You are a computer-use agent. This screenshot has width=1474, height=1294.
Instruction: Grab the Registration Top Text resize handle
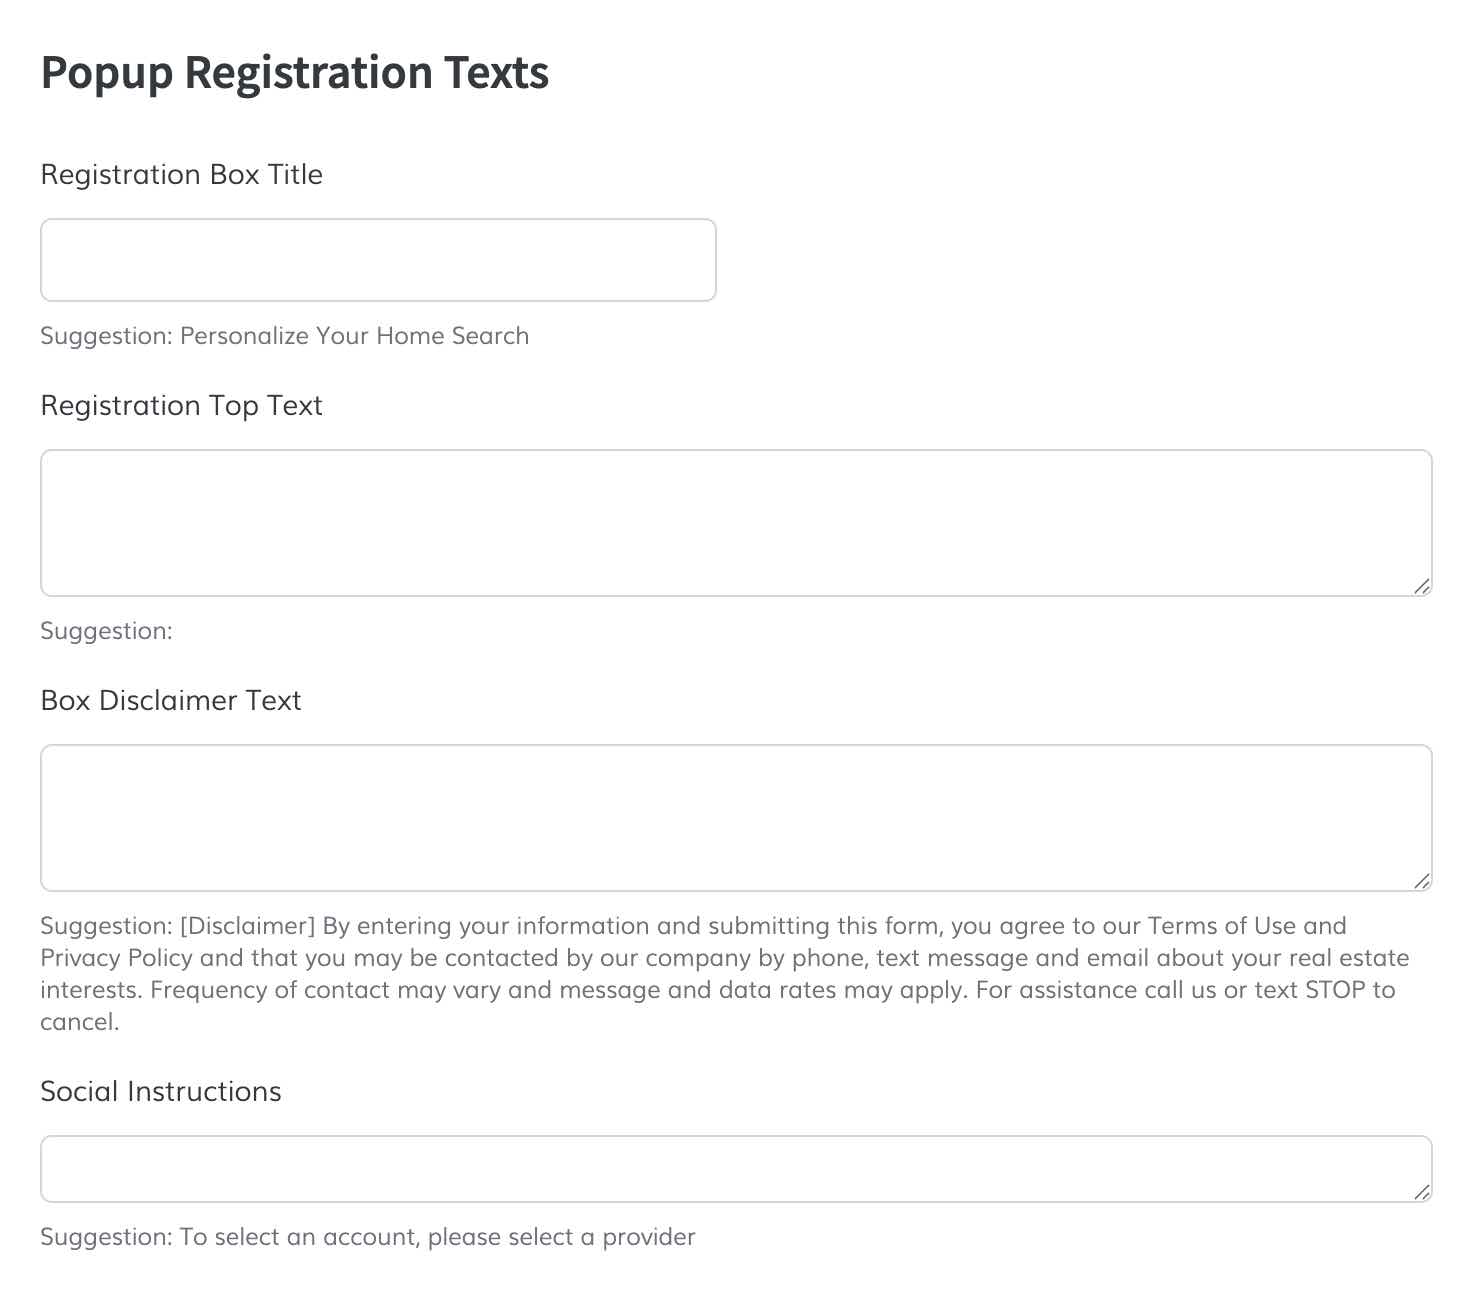click(1422, 586)
